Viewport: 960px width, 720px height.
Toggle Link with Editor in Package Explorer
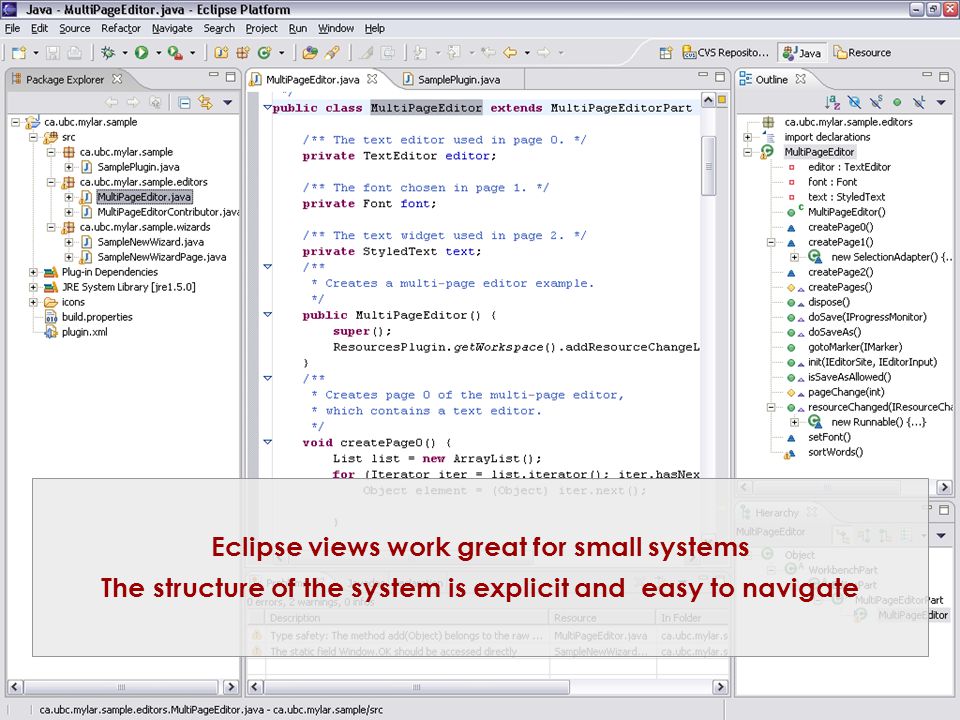(x=205, y=102)
